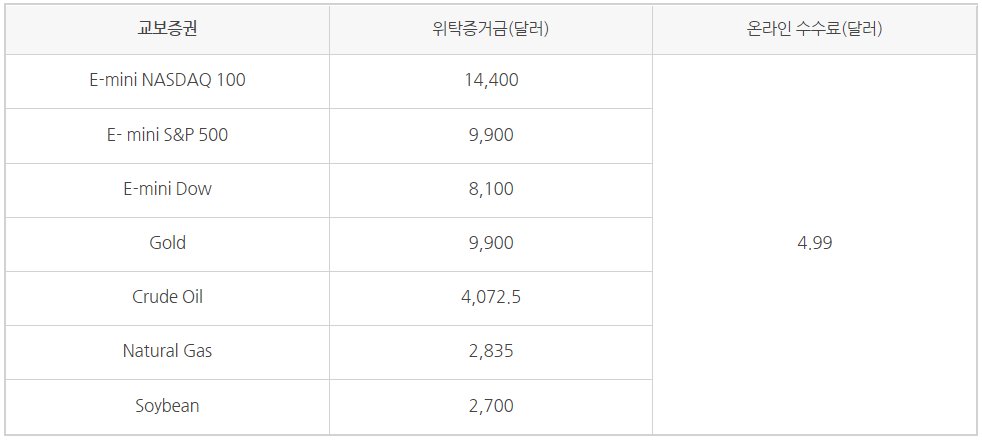This screenshot has width=982, height=440.
Task: Click the 4,072.5 margin value
Action: (491, 297)
